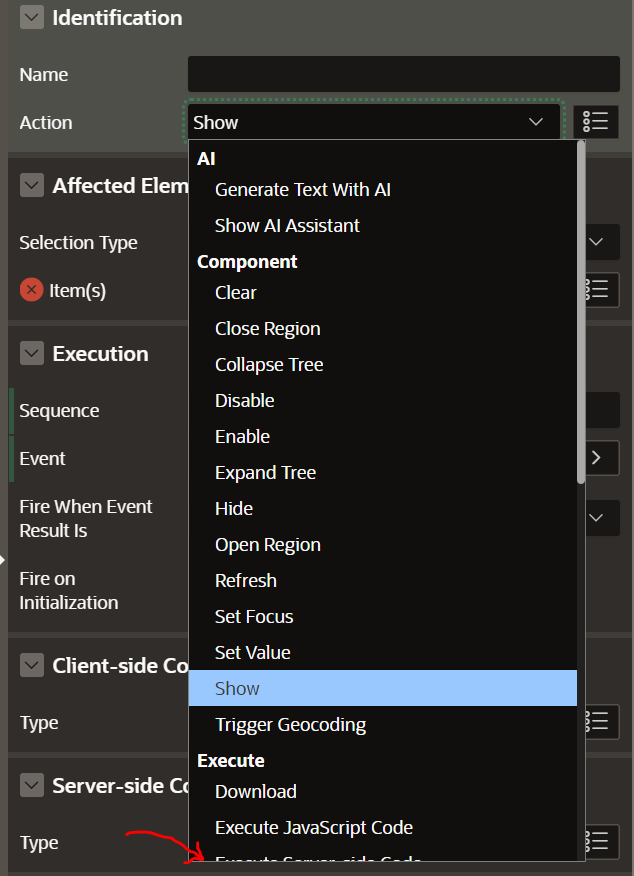The width and height of the screenshot is (634, 876).
Task: Click the Sequence property label
Action: (59, 411)
